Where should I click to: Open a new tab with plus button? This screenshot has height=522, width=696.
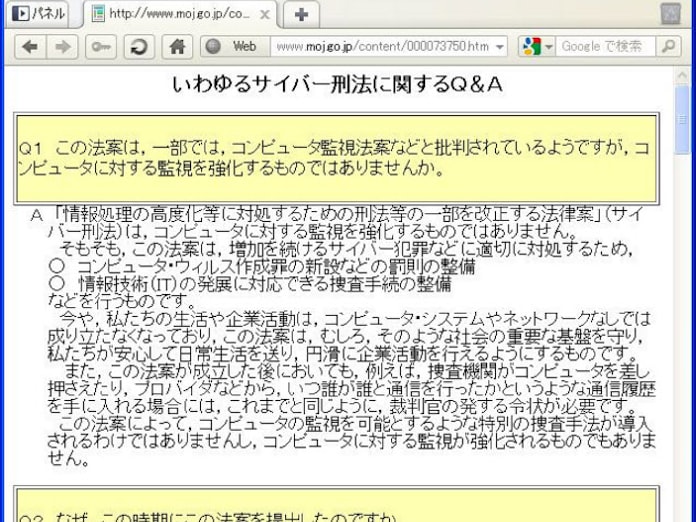click(x=301, y=14)
